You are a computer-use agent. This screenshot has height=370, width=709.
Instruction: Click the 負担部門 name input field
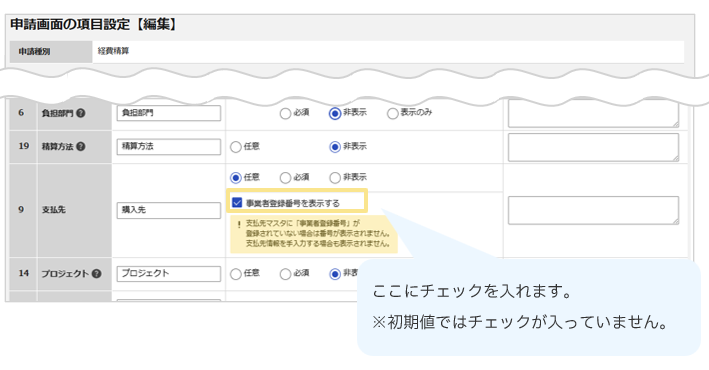click(169, 113)
